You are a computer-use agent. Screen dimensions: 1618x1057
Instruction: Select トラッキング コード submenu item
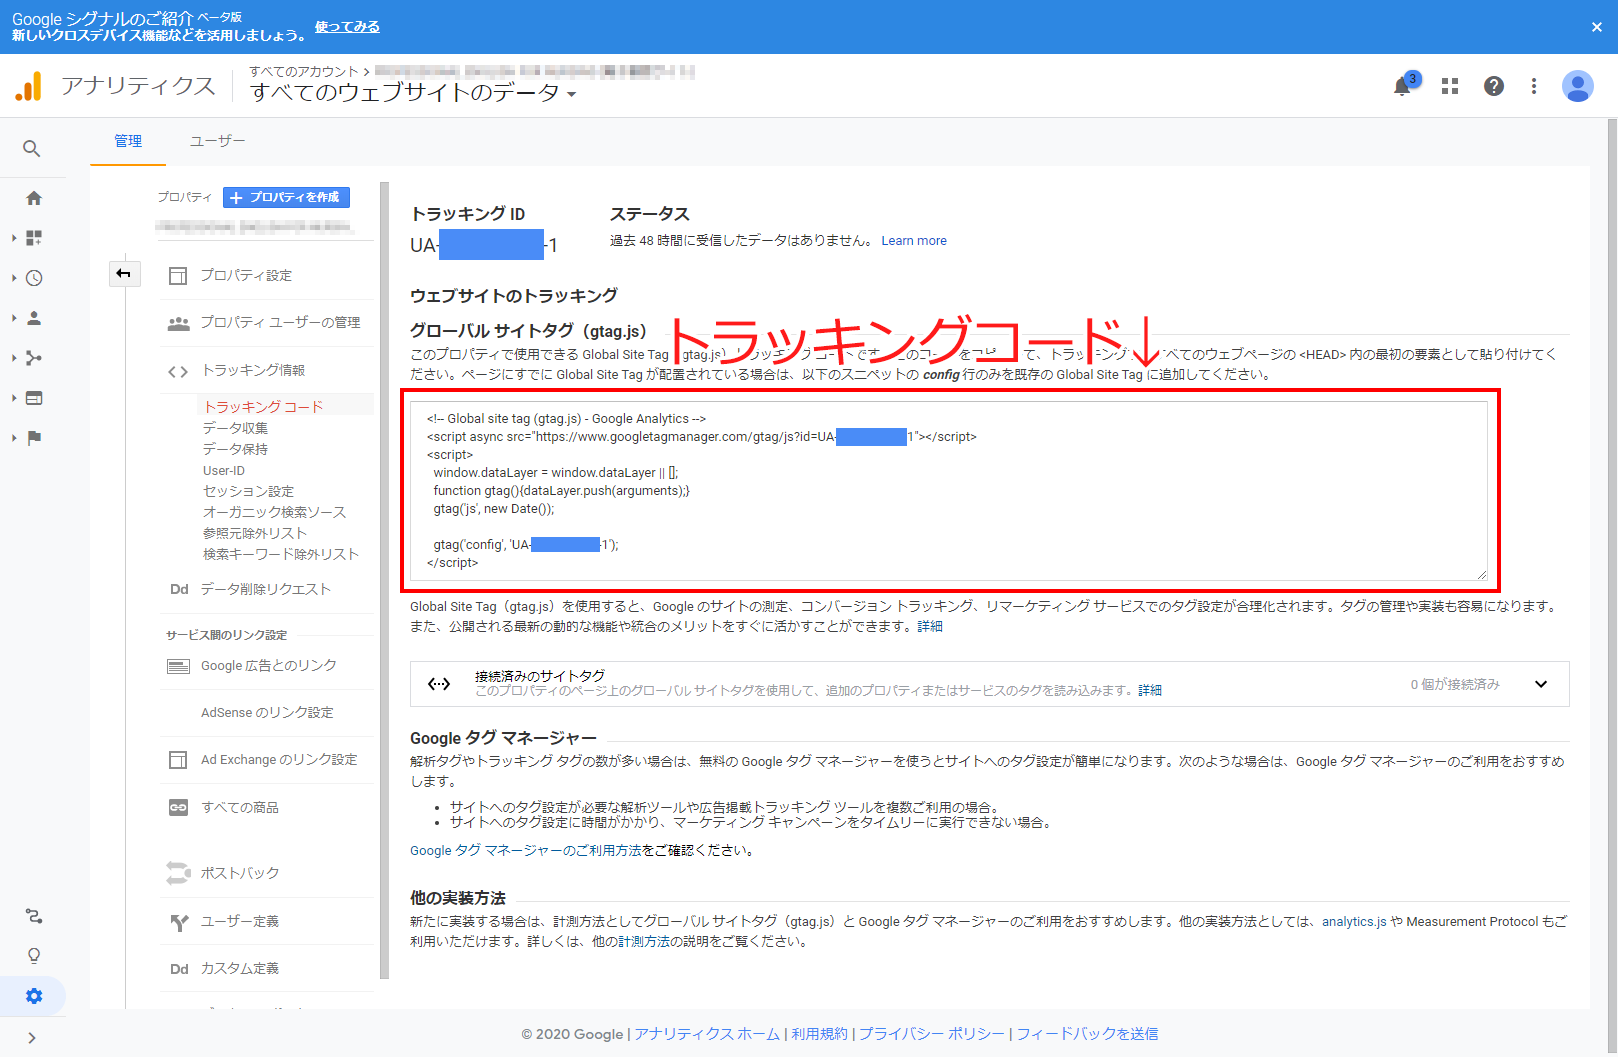[x=264, y=406]
